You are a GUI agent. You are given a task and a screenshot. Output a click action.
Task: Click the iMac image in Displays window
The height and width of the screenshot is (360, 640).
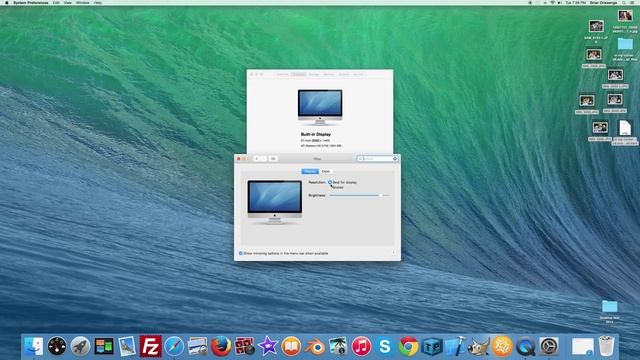click(x=275, y=202)
